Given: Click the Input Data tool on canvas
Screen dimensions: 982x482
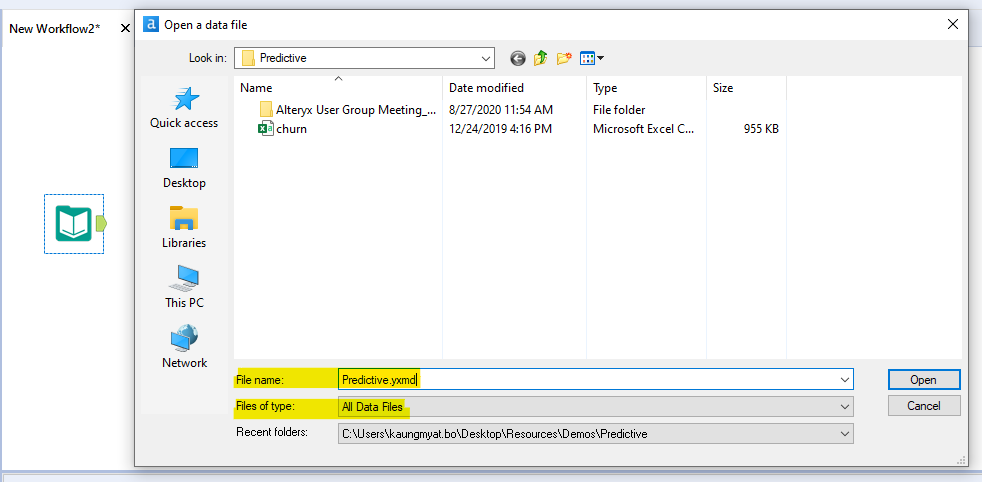Looking at the screenshot, I should (x=74, y=223).
